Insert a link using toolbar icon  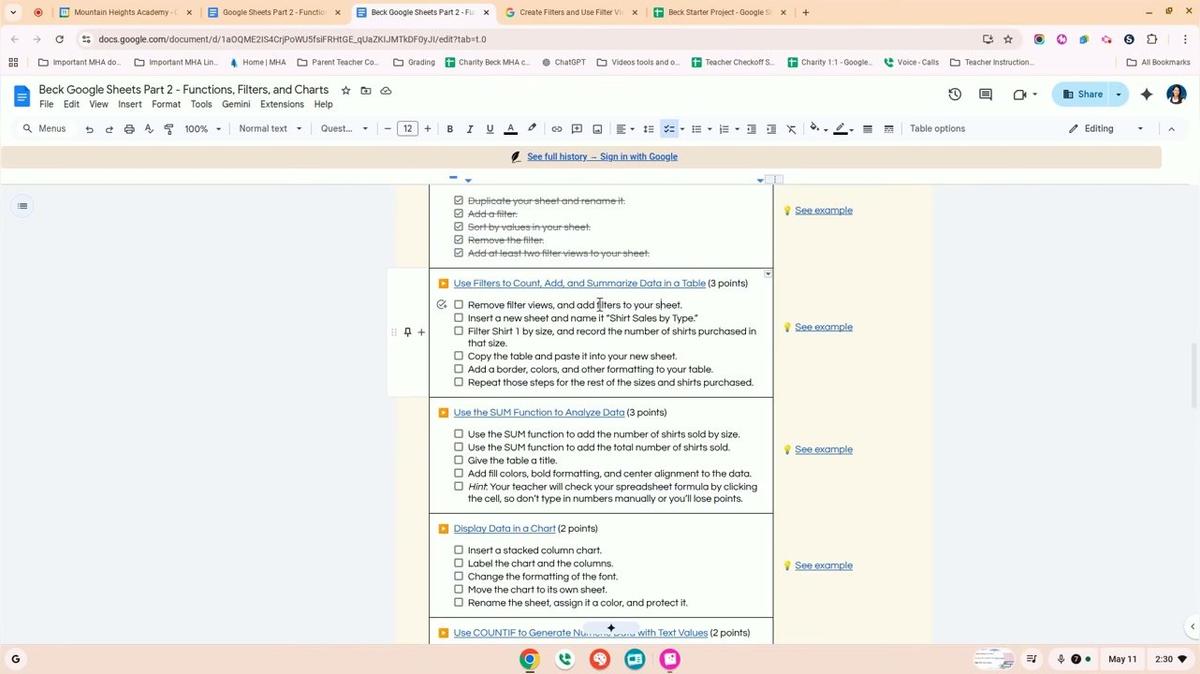coord(557,129)
